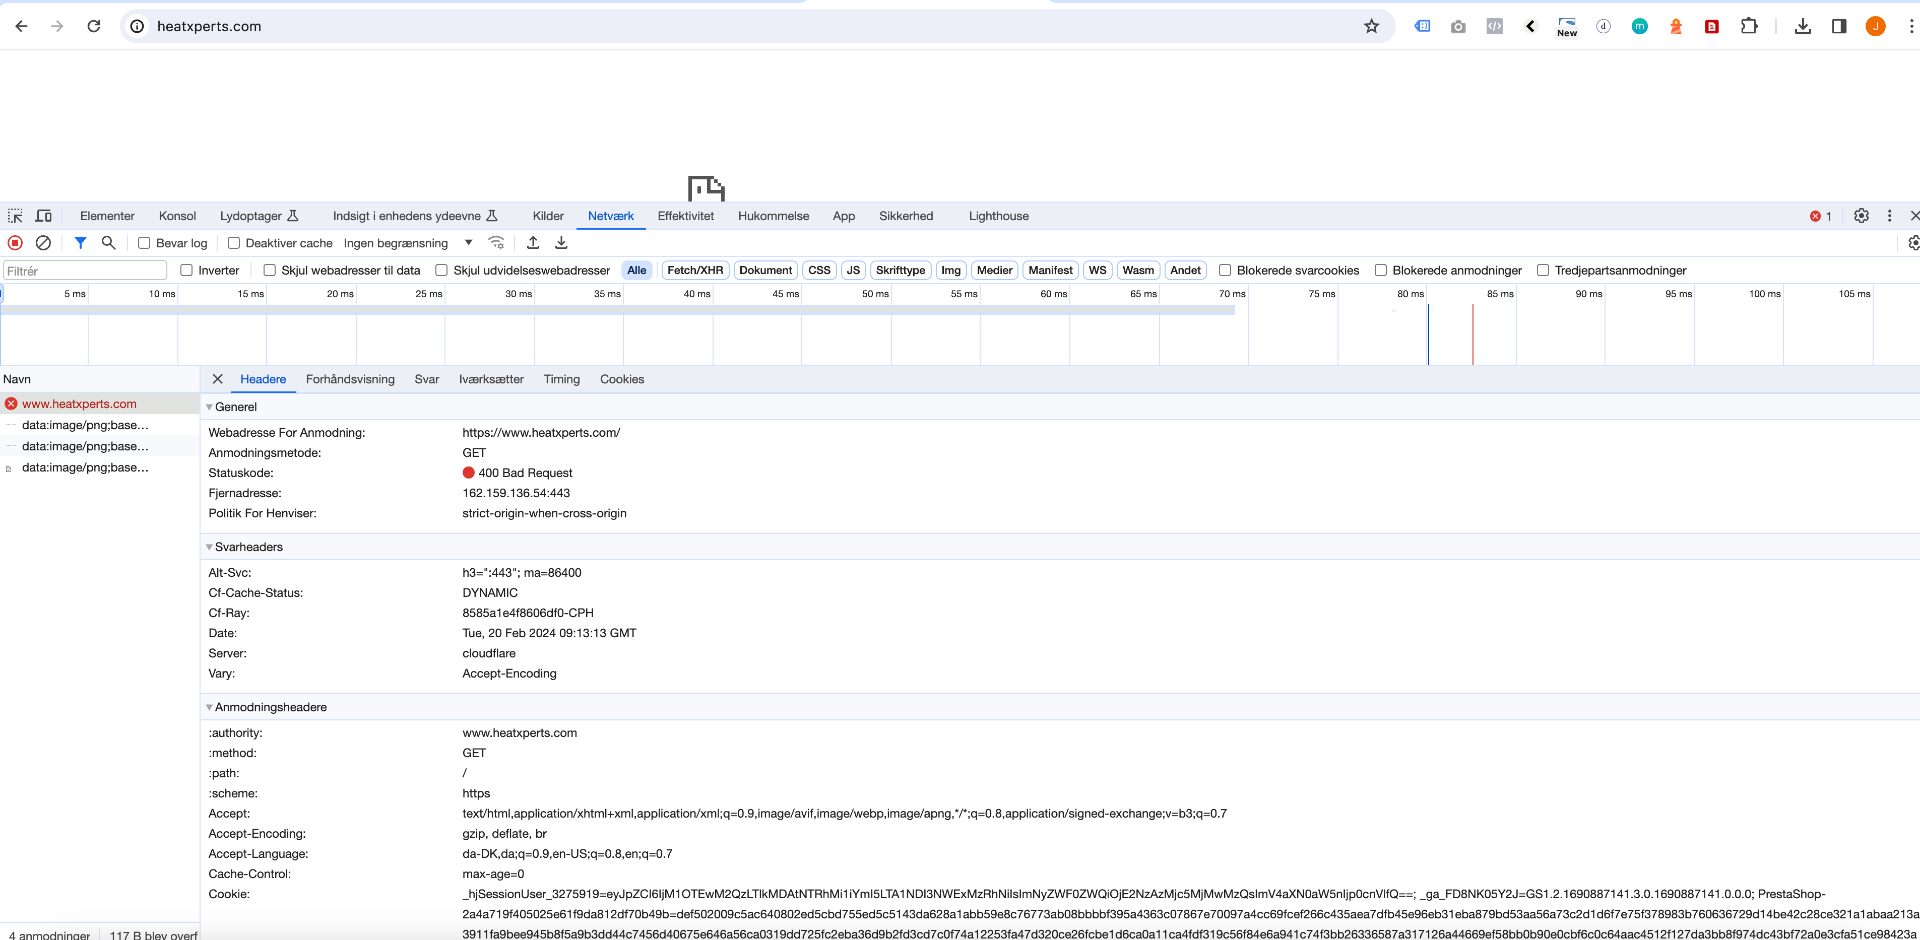This screenshot has width=1920, height=940.
Task: Open the request's Cookies tab
Action: point(622,379)
